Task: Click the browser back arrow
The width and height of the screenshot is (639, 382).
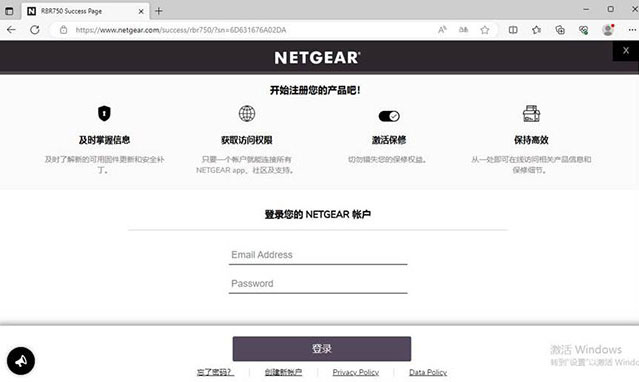Action: pos(11,30)
